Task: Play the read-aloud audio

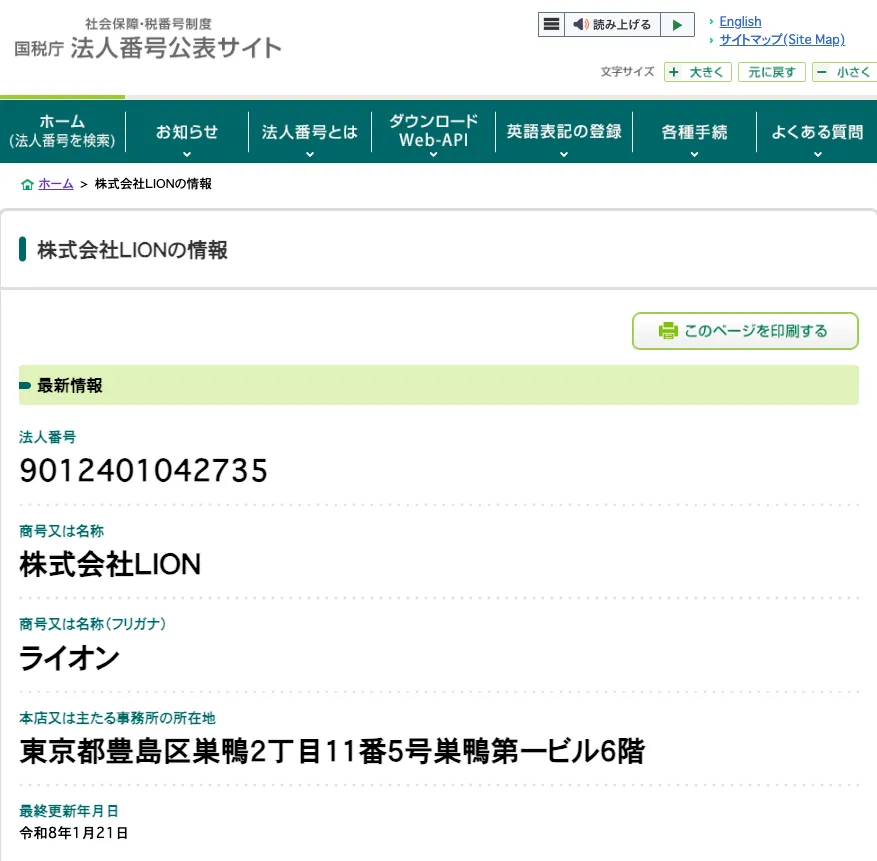Action: tap(677, 25)
